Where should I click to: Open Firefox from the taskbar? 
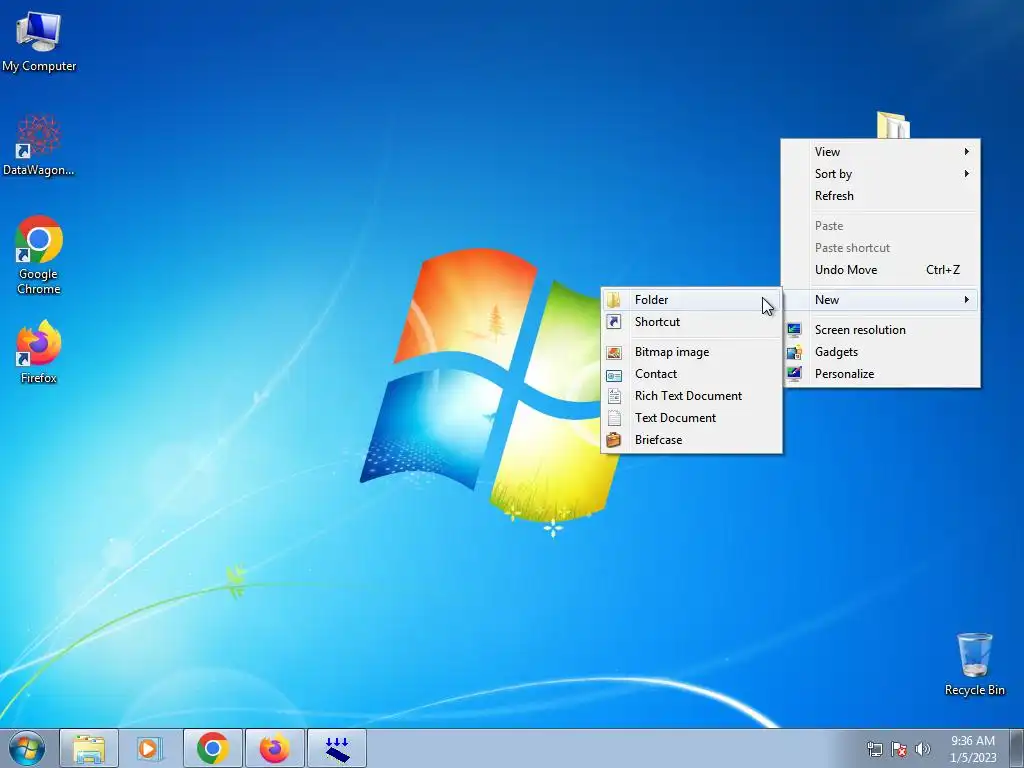(274, 748)
